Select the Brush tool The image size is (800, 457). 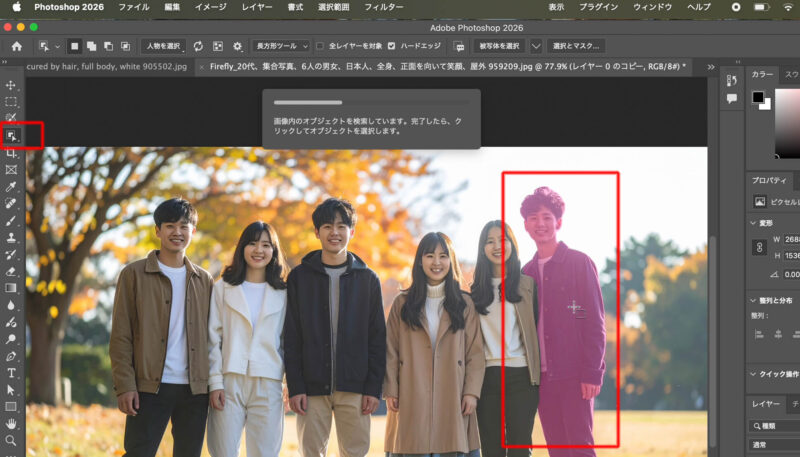click(x=11, y=220)
